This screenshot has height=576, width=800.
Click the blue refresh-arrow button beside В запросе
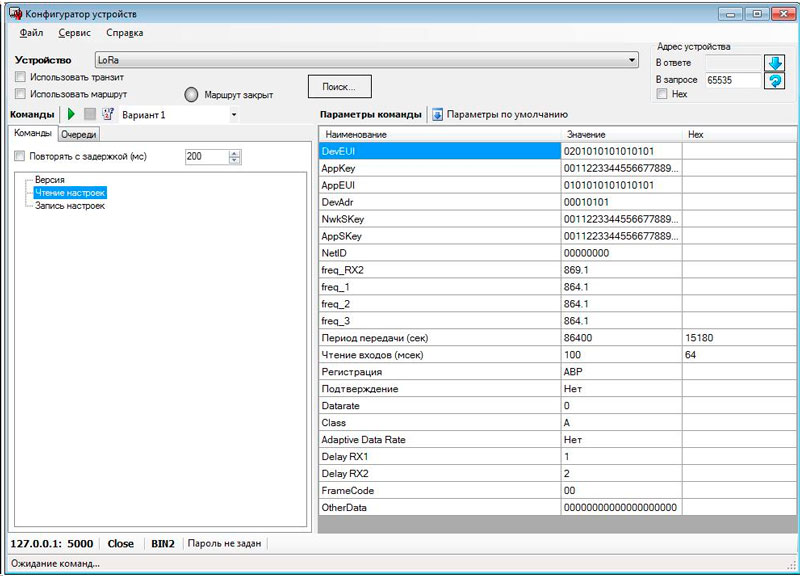774,81
